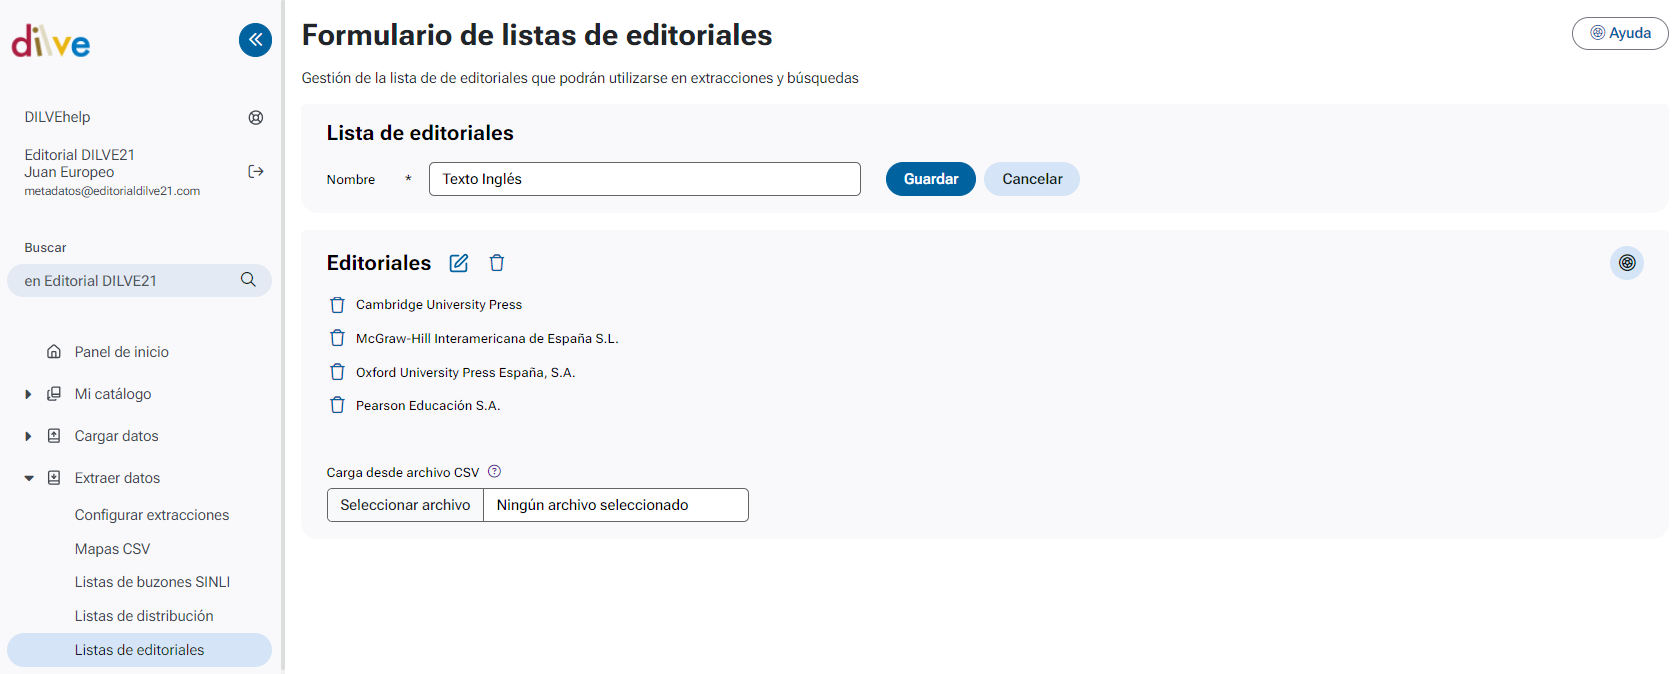1675x674 pixels.
Task: Click the Panel de inicio home icon
Action: pyautogui.click(x=54, y=352)
